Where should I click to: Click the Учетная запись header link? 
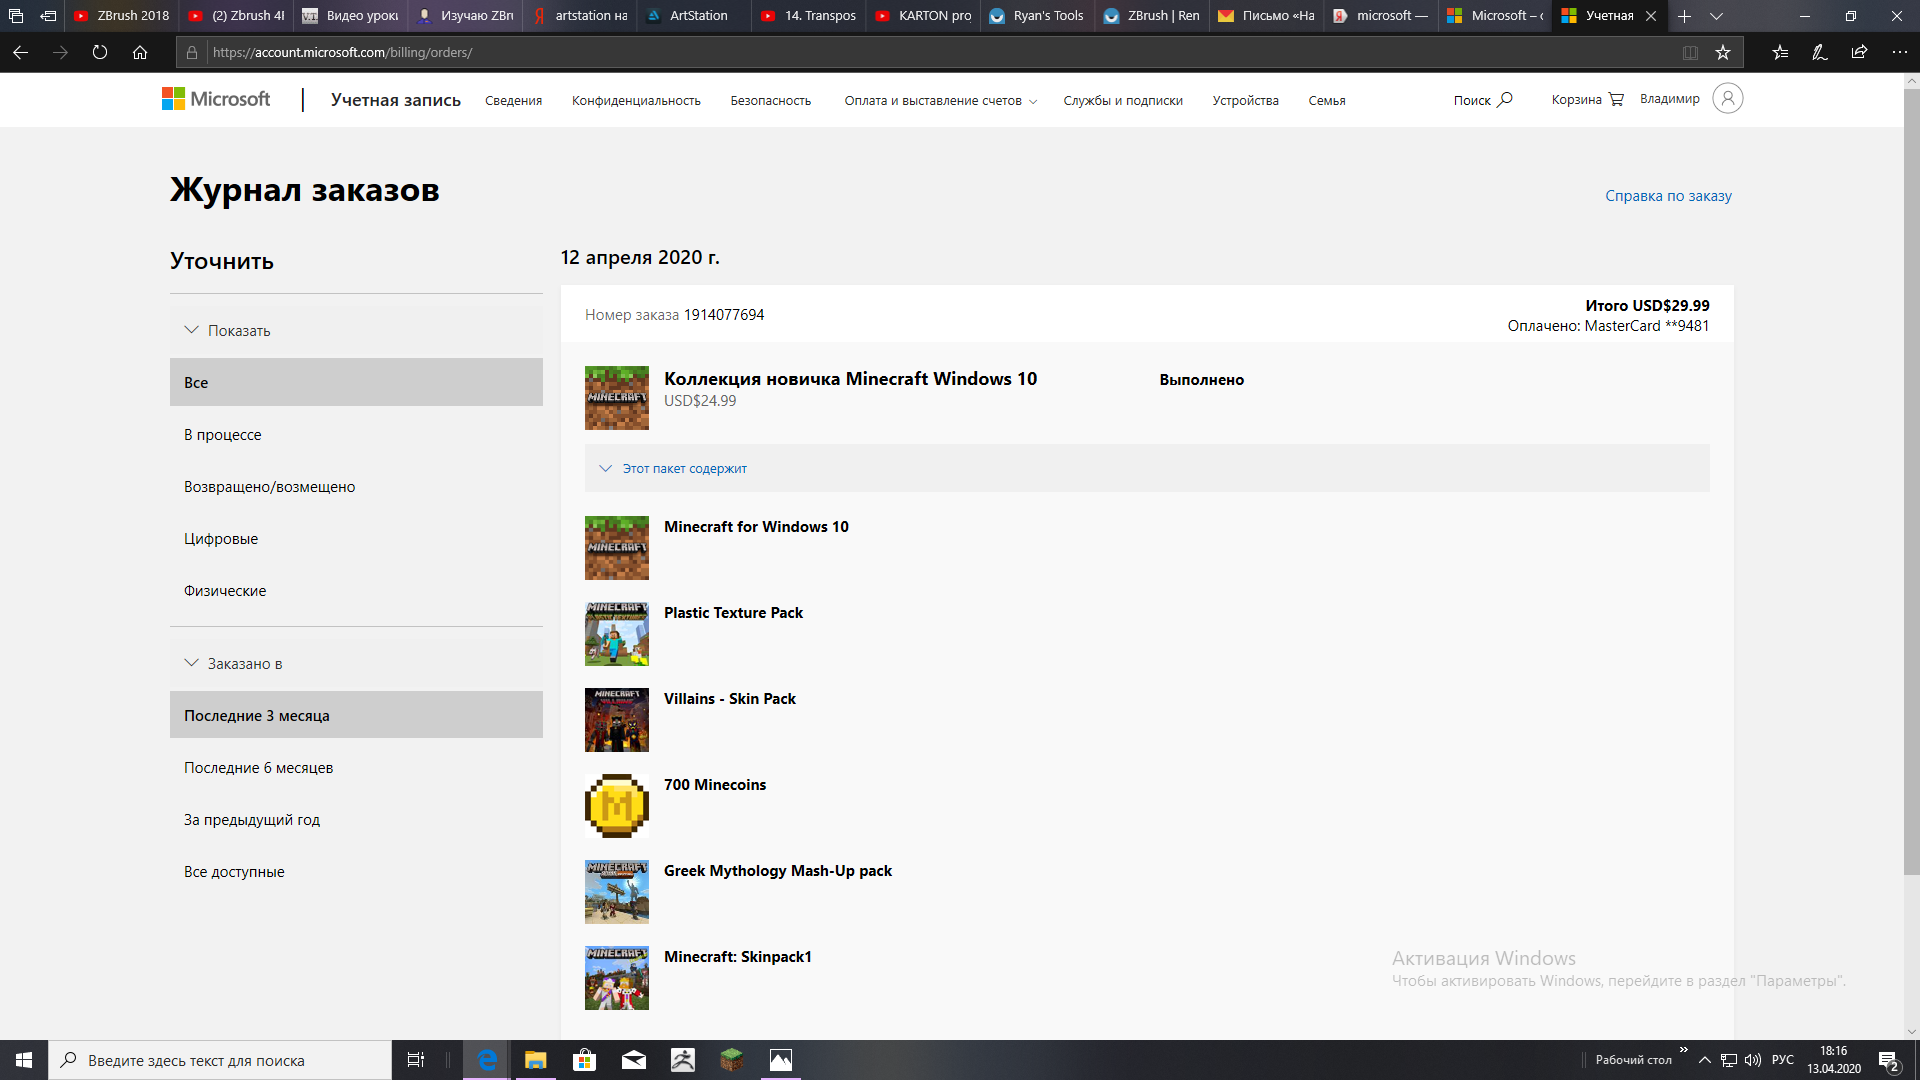396,100
